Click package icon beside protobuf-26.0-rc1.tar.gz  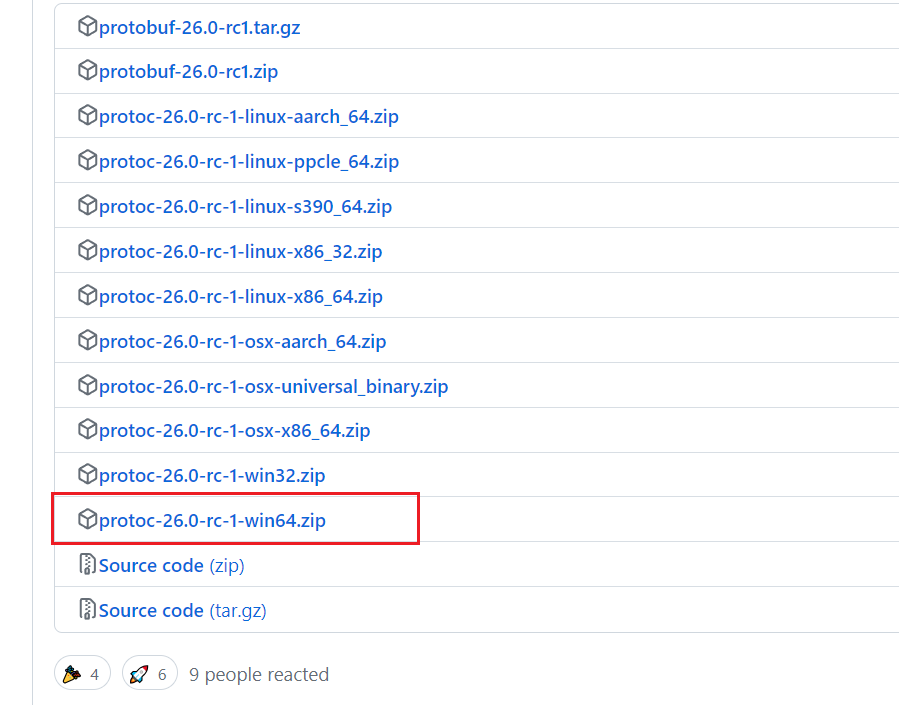tap(88, 27)
